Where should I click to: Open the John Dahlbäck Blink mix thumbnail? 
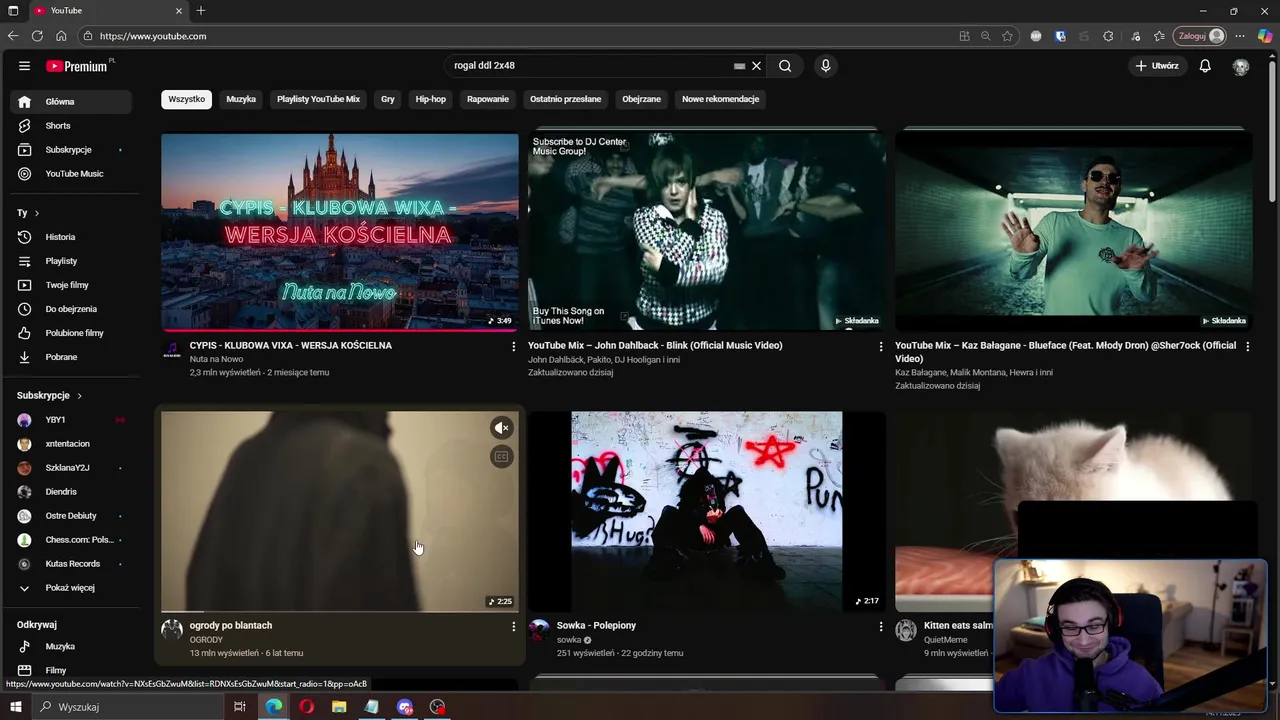tap(707, 231)
